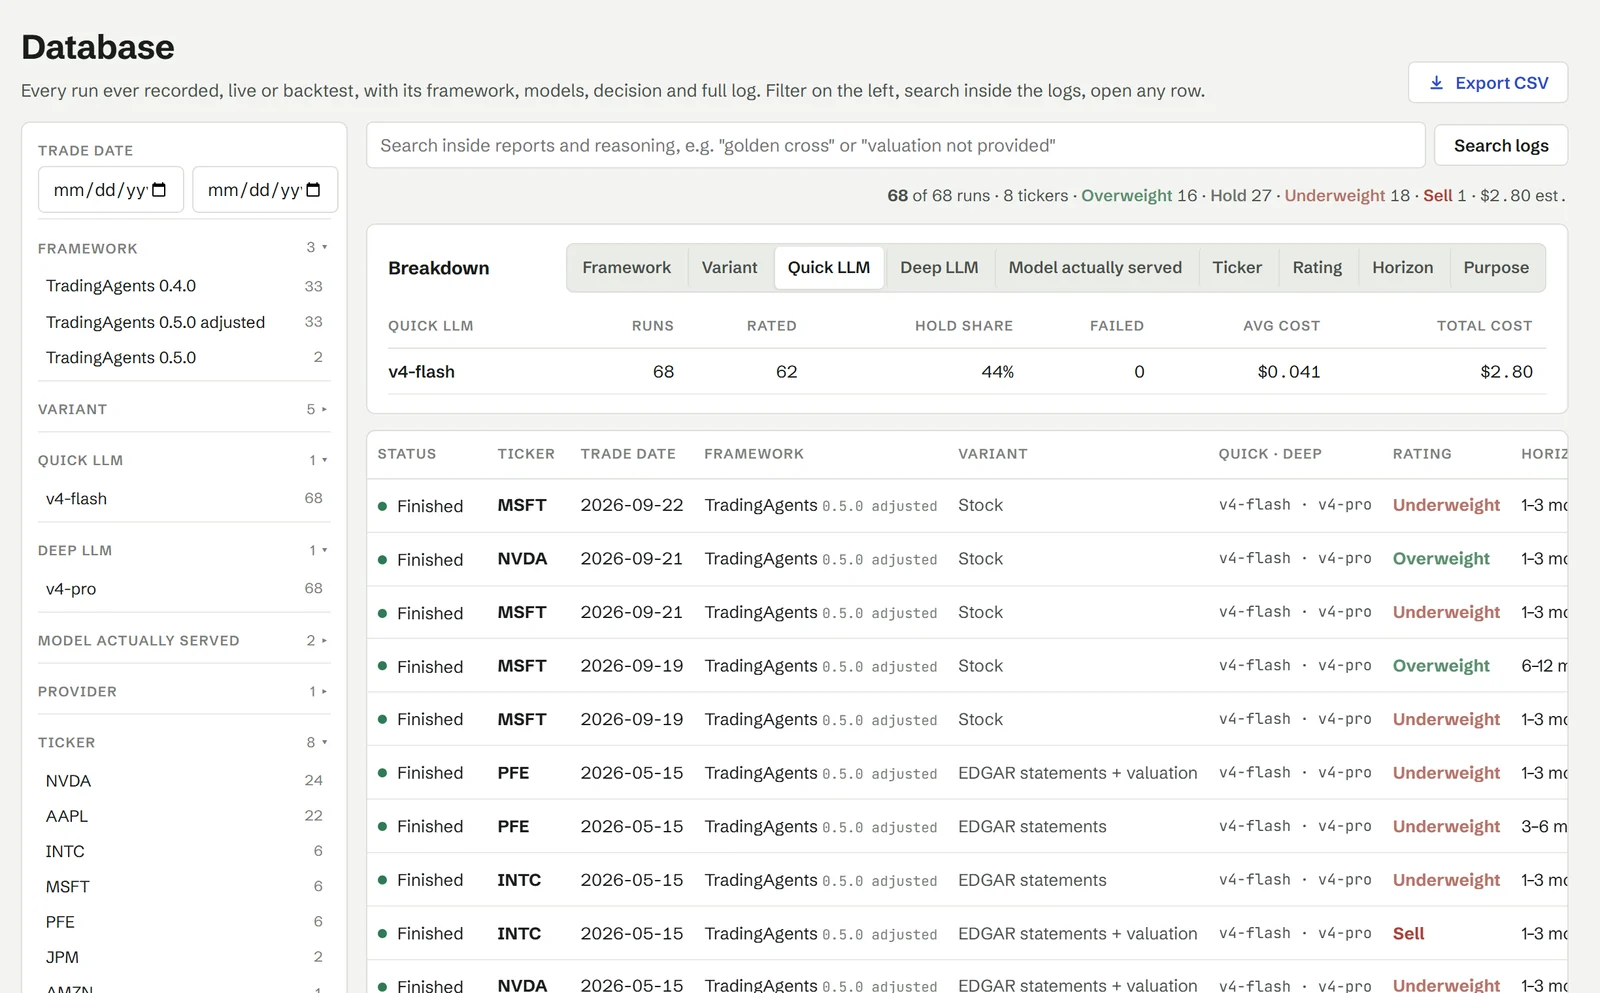The image size is (1600, 993).
Task: Open the MSFT 2026-09-21 Underweight run
Action: 967,612
